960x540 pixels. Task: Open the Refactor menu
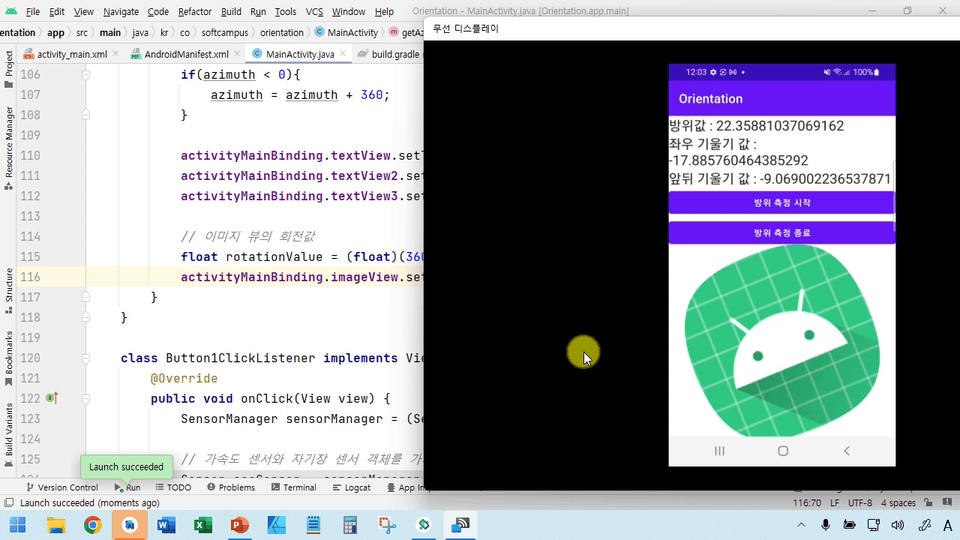click(195, 12)
